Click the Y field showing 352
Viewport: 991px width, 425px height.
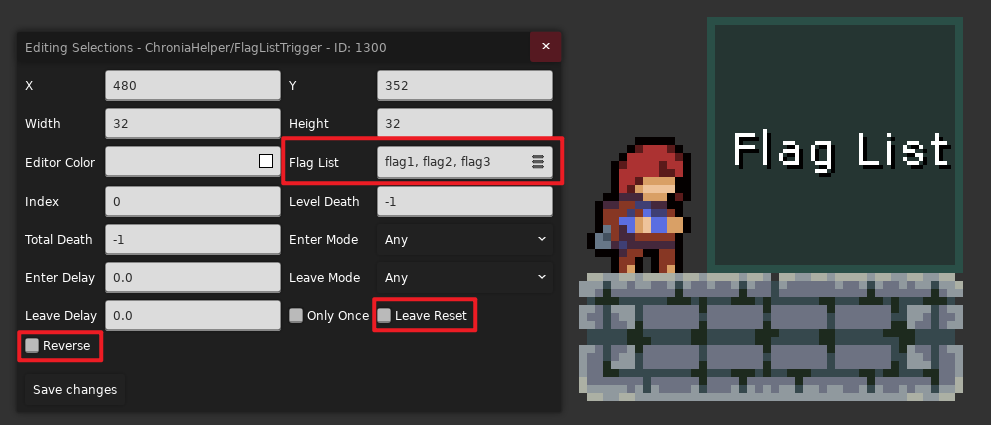pyautogui.click(x=465, y=85)
